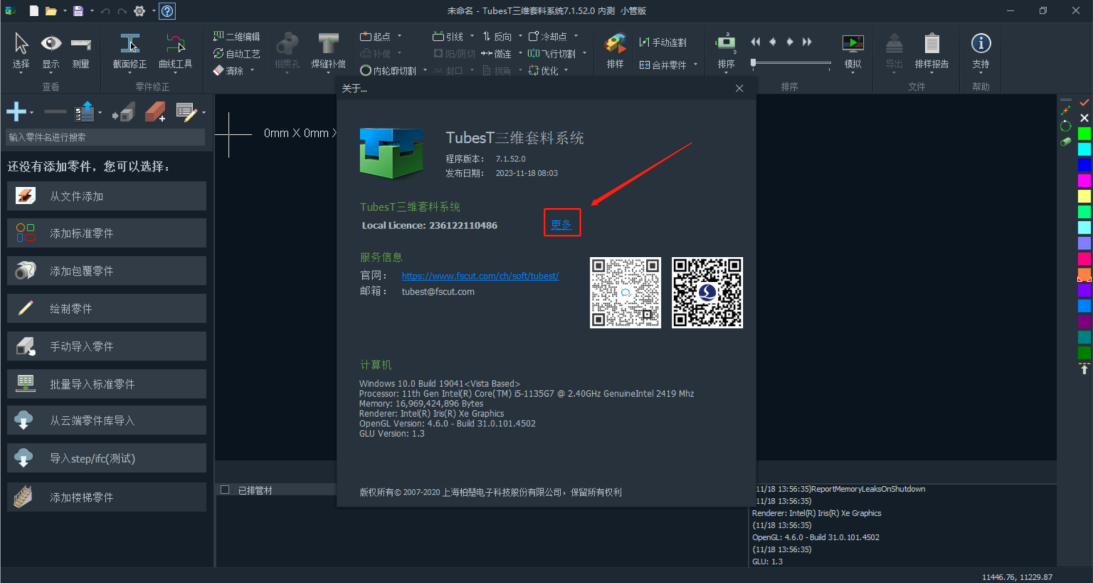Open the 支持 support info icon

click(981, 50)
